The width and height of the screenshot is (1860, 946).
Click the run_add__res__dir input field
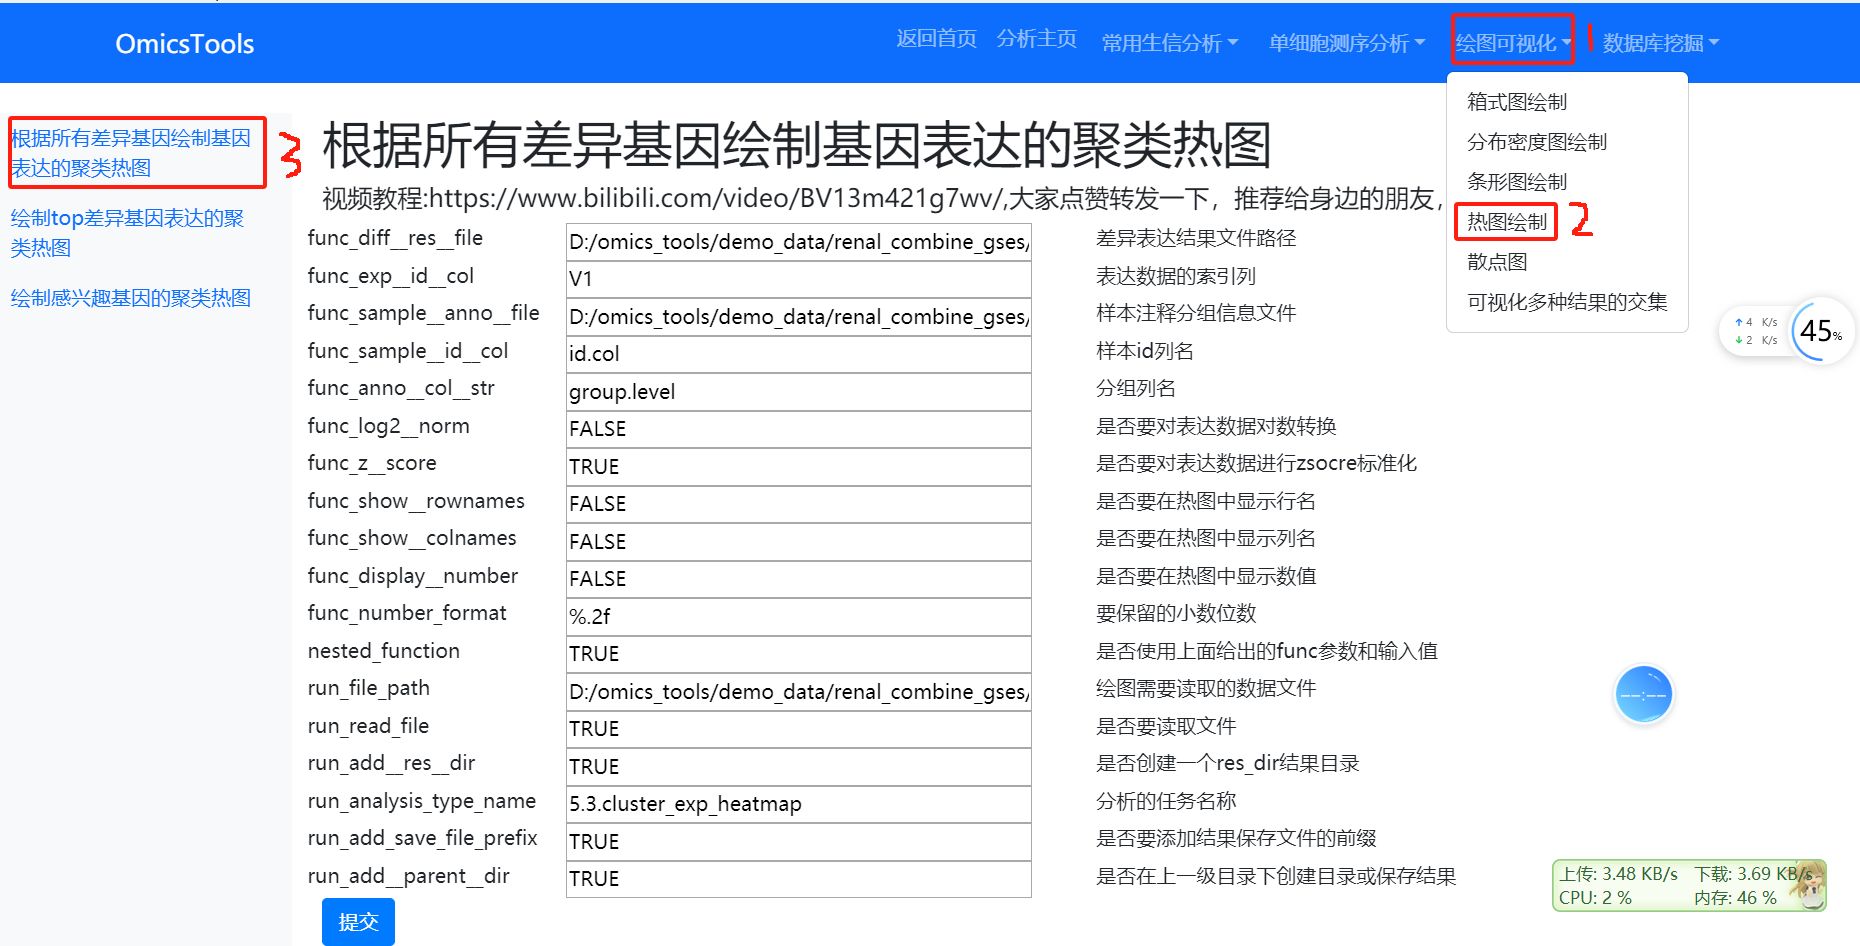pos(798,767)
